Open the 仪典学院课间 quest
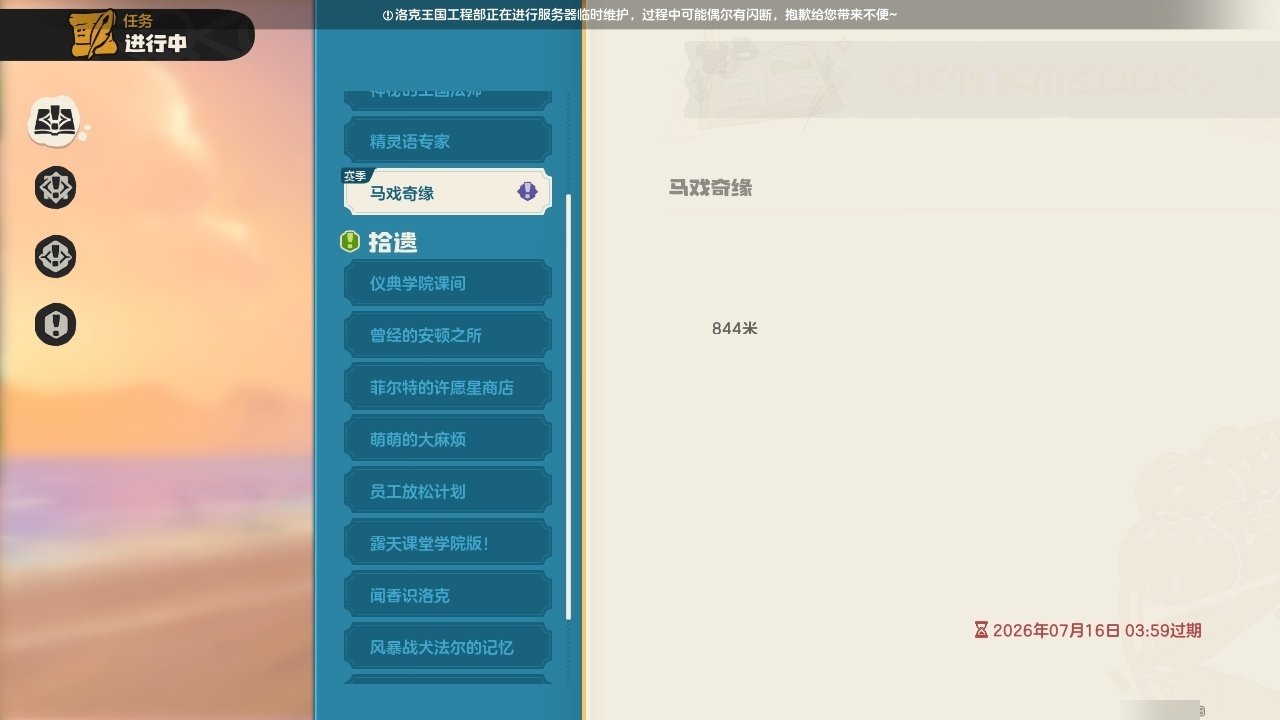This screenshot has height=720, width=1280. point(447,283)
